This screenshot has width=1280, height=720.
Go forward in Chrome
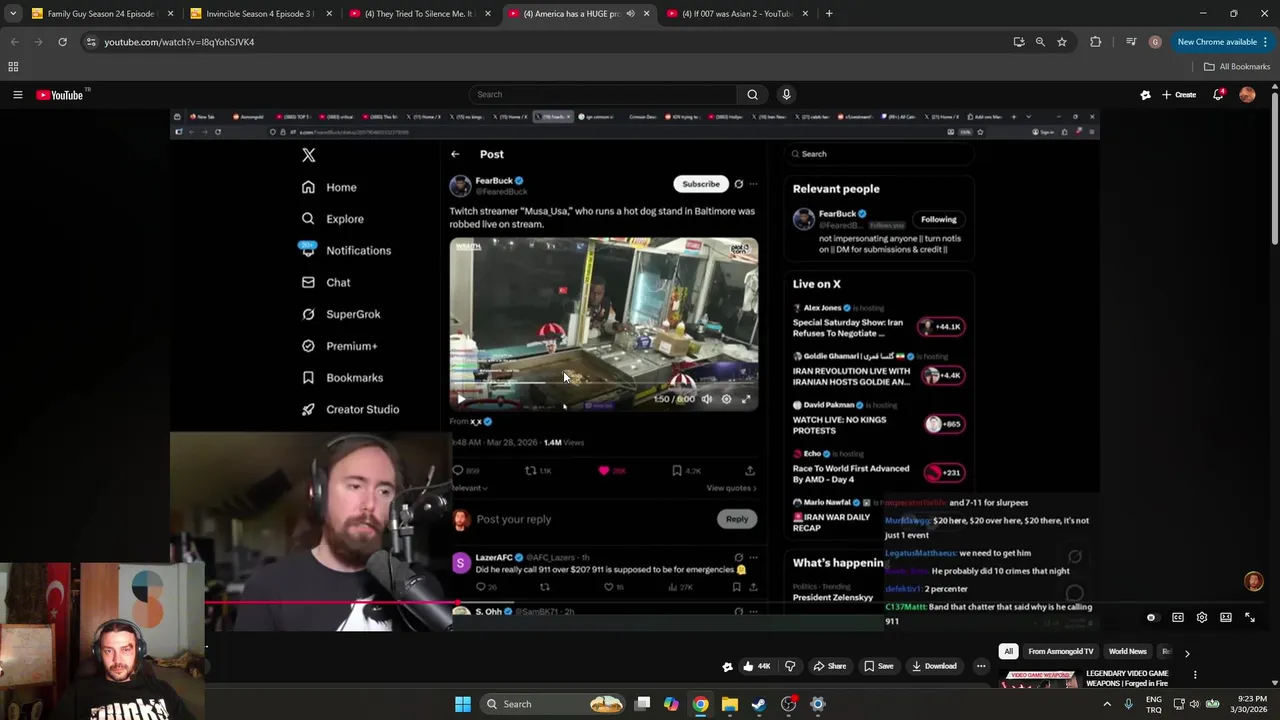[x=38, y=42]
